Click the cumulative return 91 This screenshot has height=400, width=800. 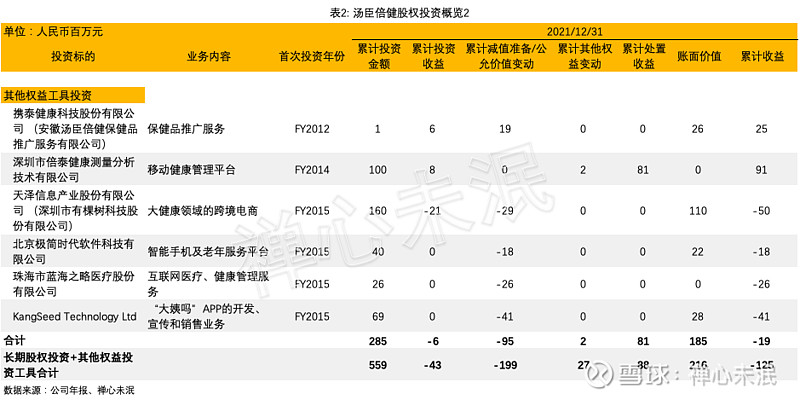(x=761, y=170)
